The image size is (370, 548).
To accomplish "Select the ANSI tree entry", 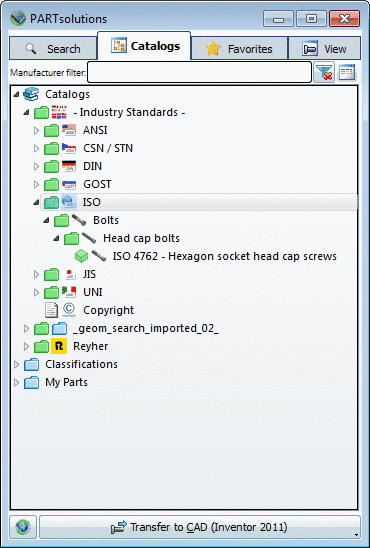I will tap(95, 130).
